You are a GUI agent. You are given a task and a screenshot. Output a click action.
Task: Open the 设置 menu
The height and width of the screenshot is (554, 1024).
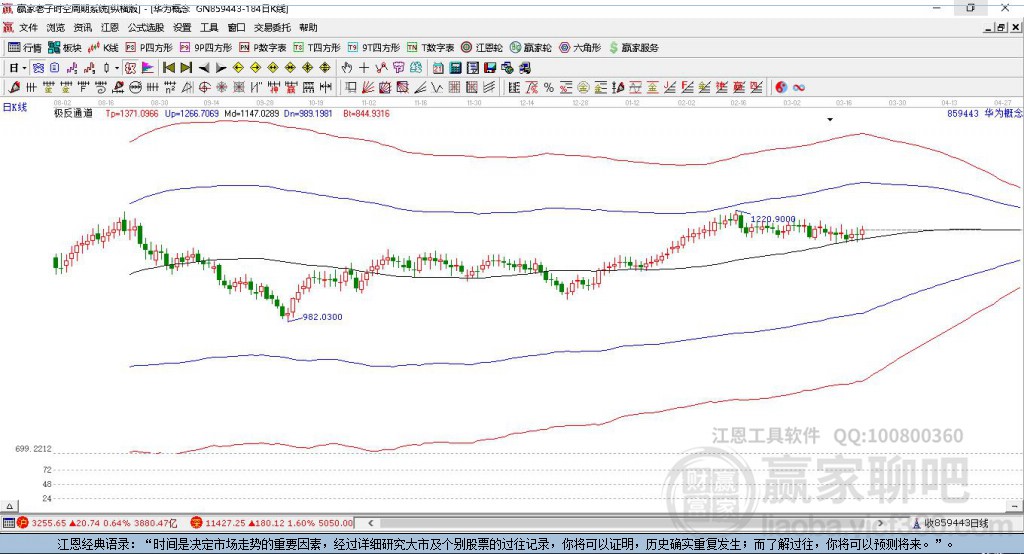(x=182, y=27)
